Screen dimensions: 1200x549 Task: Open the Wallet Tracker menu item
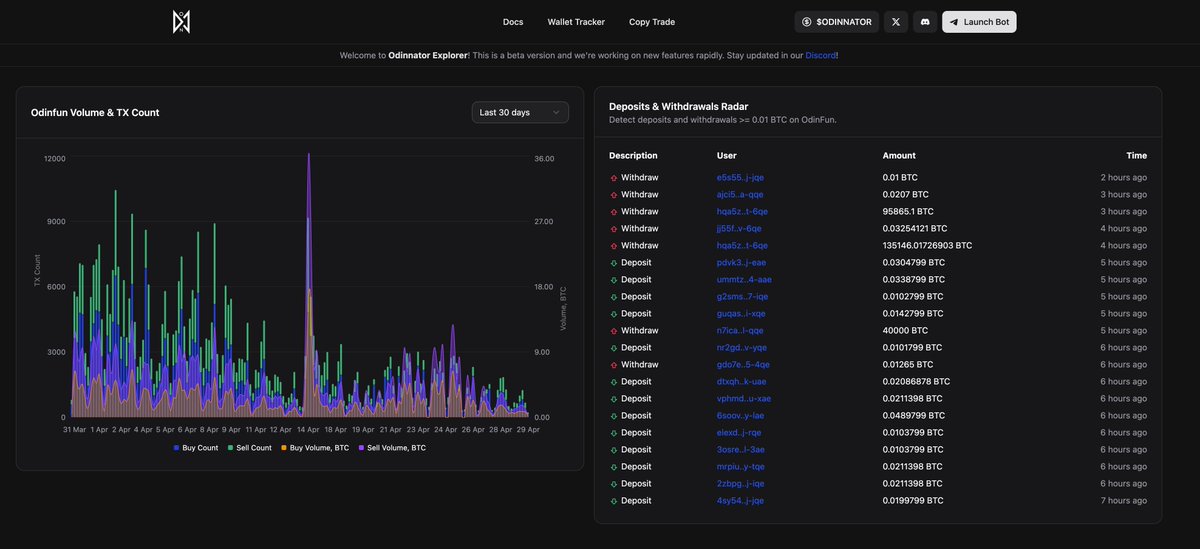[576, 22]
